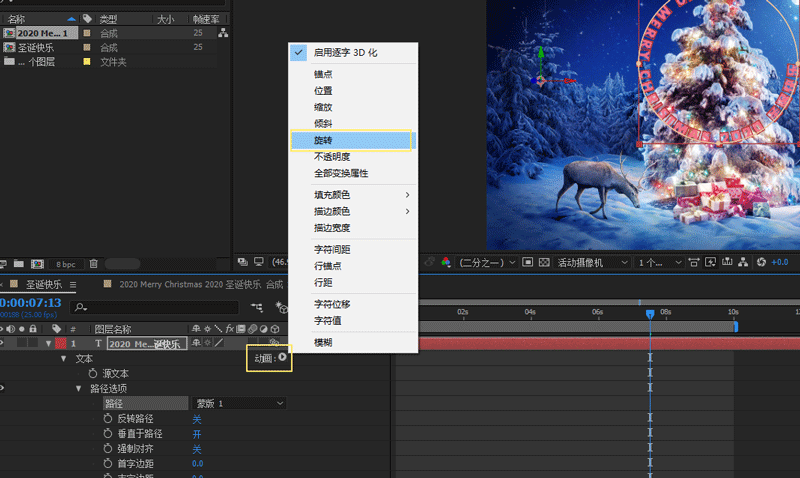Open the 描边颜色 submenu
Viewport: 800px width, 478px height.
353,211
